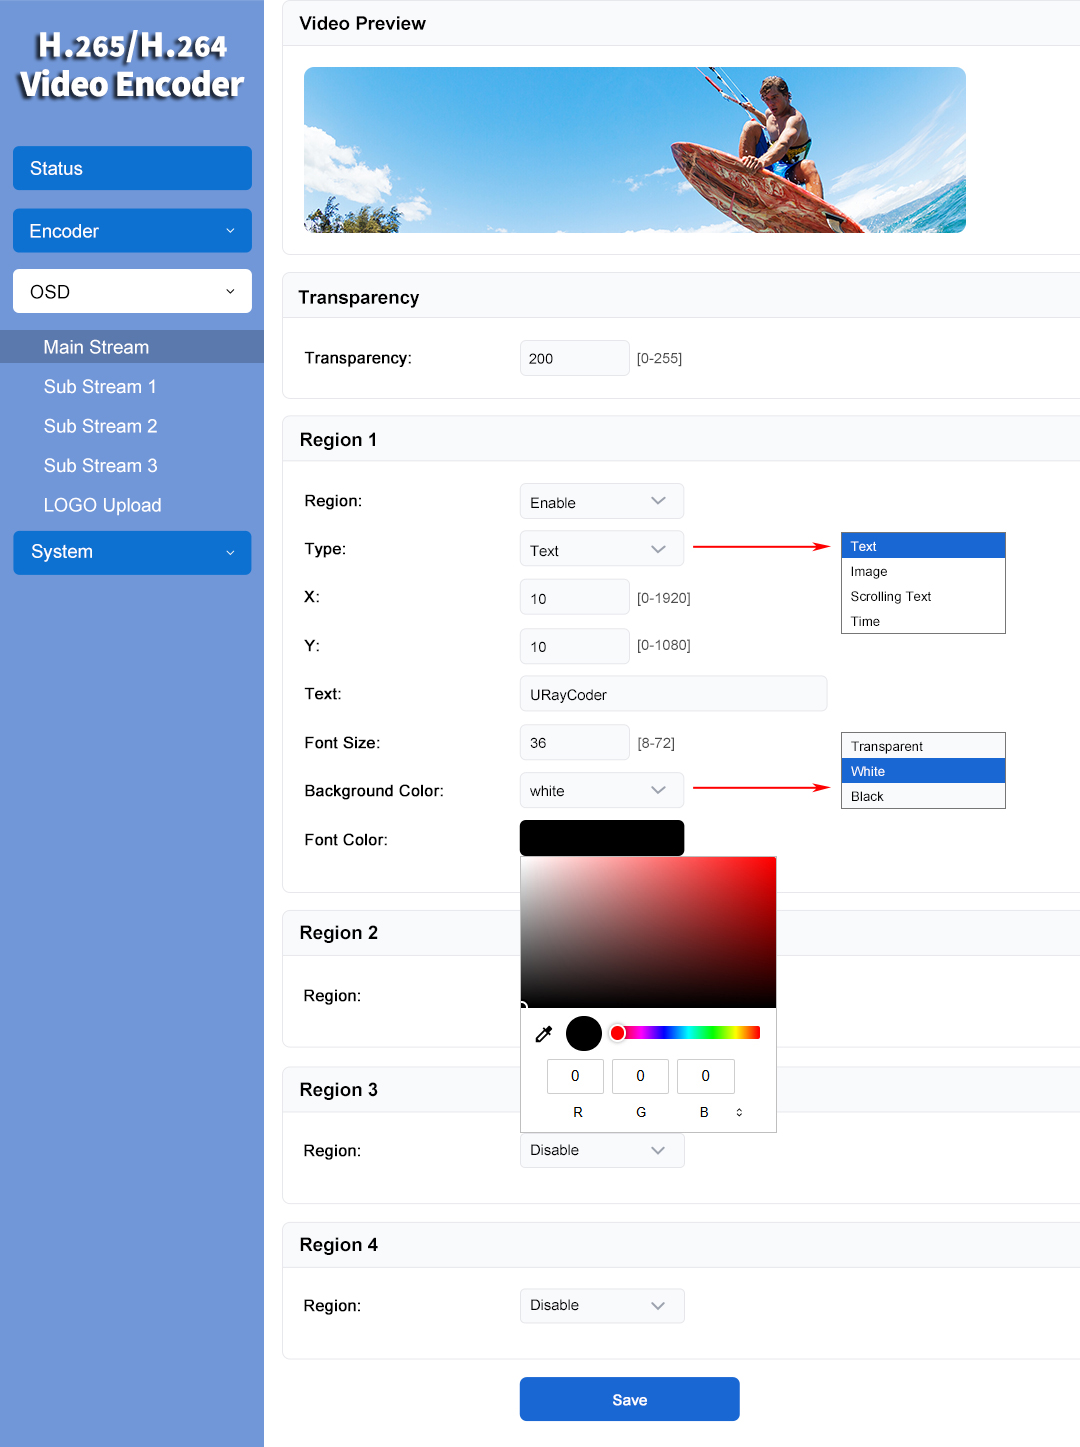Open the Background Color dropdown
The width and height of the screenshot is (1080, 1447).
tap(602, 790)
